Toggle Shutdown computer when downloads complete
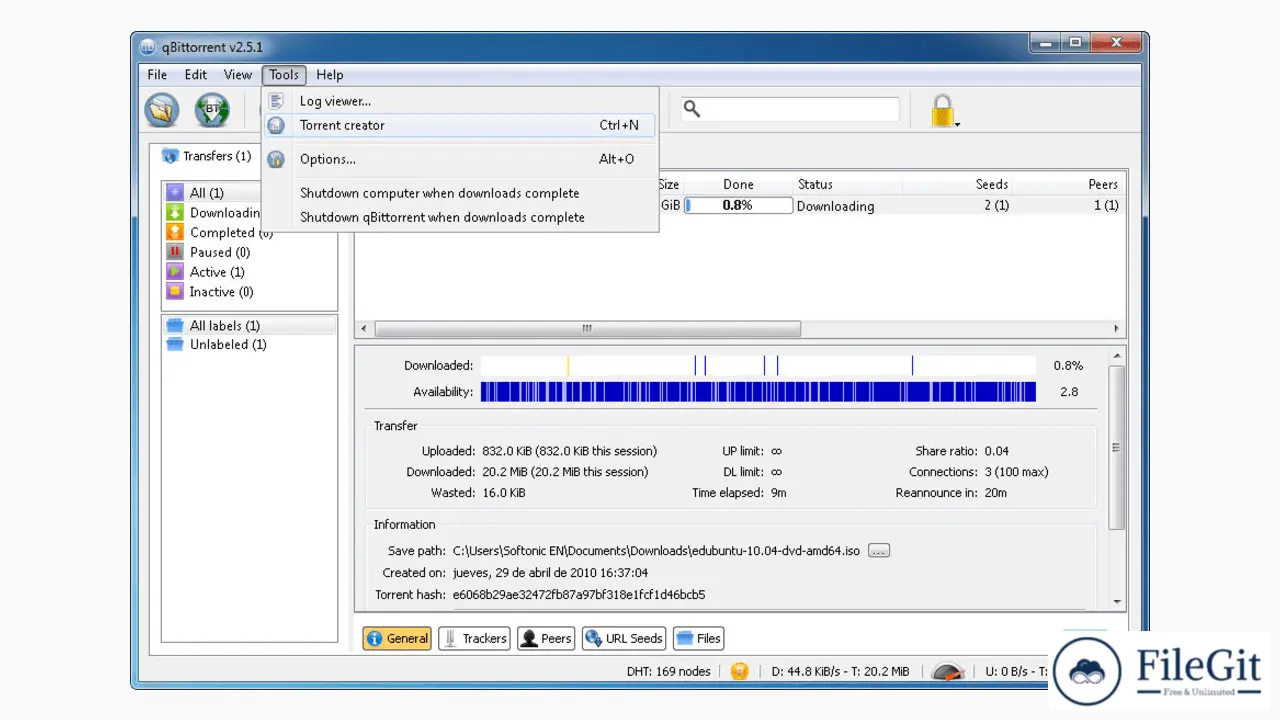 point(460,193)
